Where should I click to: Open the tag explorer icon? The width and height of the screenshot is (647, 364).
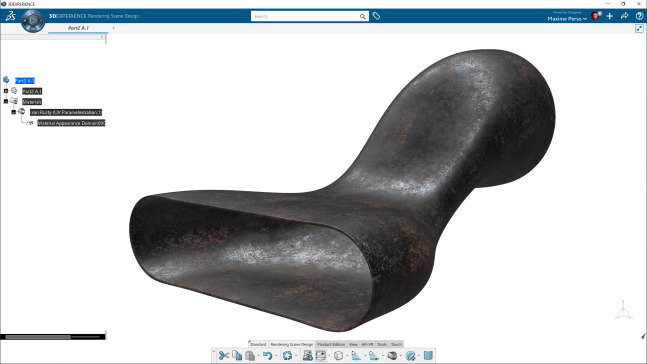point(376,16)
